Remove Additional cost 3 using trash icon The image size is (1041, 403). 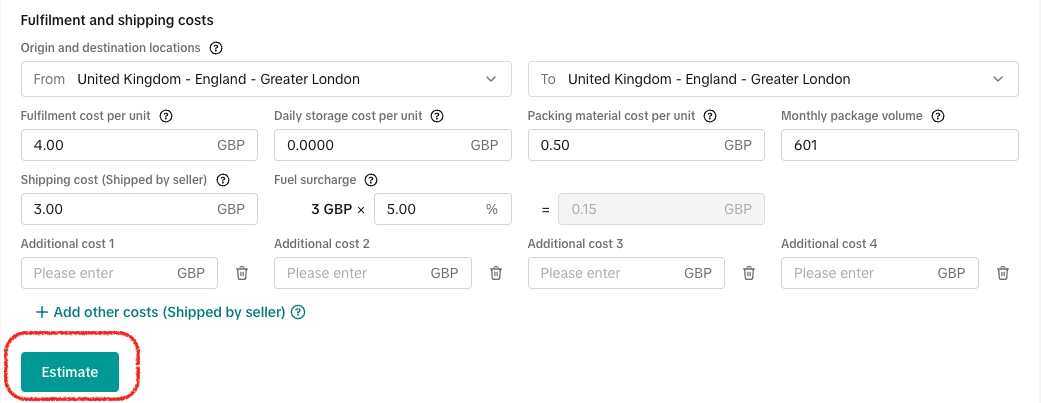pyautogui.click(x=749, y=273)
